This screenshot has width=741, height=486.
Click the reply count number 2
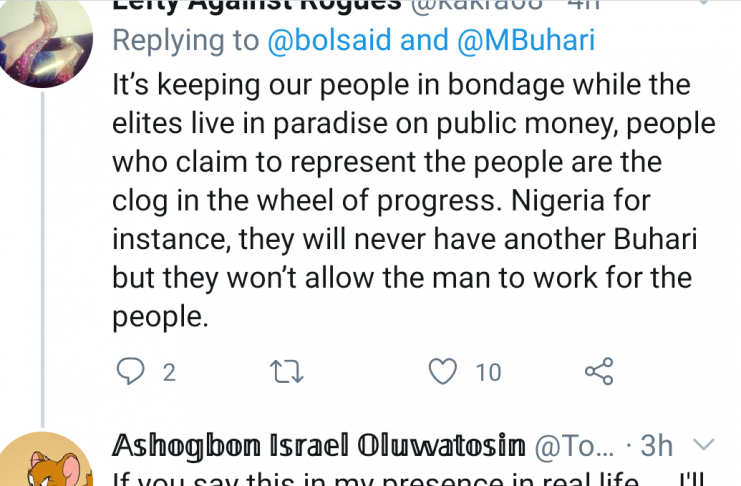tap(169, 373)
